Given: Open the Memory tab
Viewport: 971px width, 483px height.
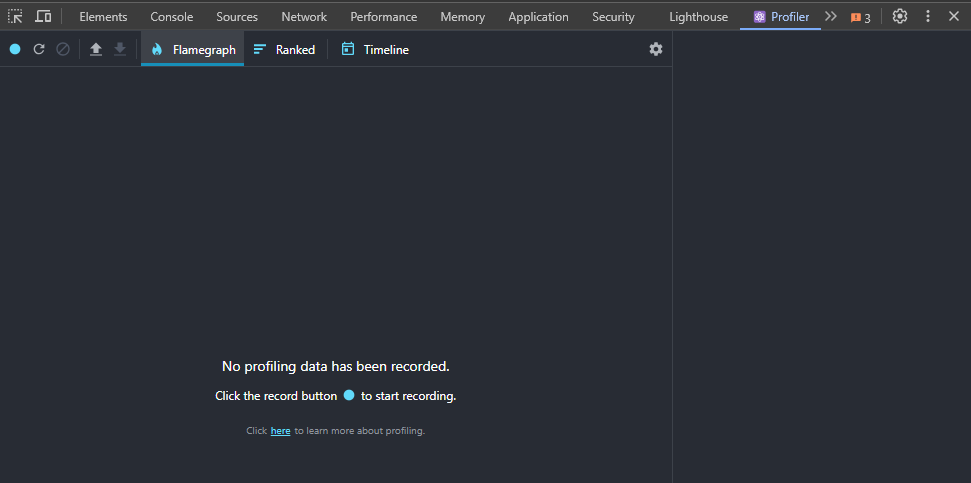Looking at the screenshot, I should [463, 17].
